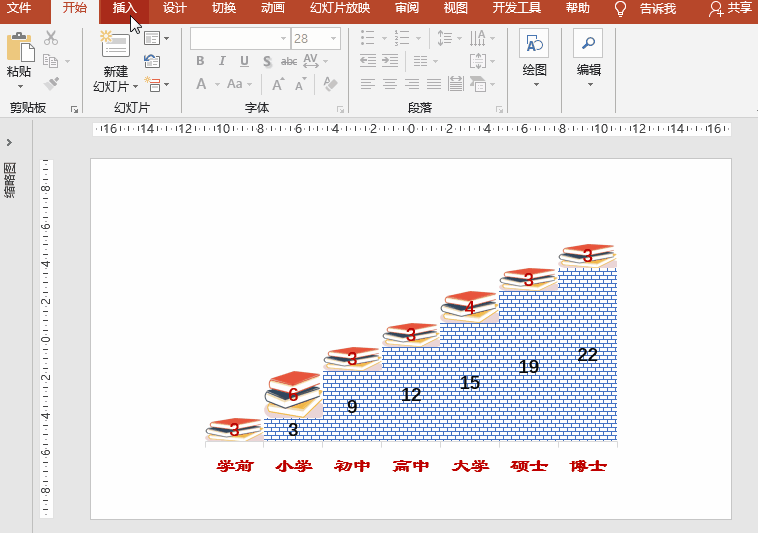Image resolution: width=758 pixels, height=533 pixels.
Task: Toggle Align Left paragraph
Action: coord(368,84)
